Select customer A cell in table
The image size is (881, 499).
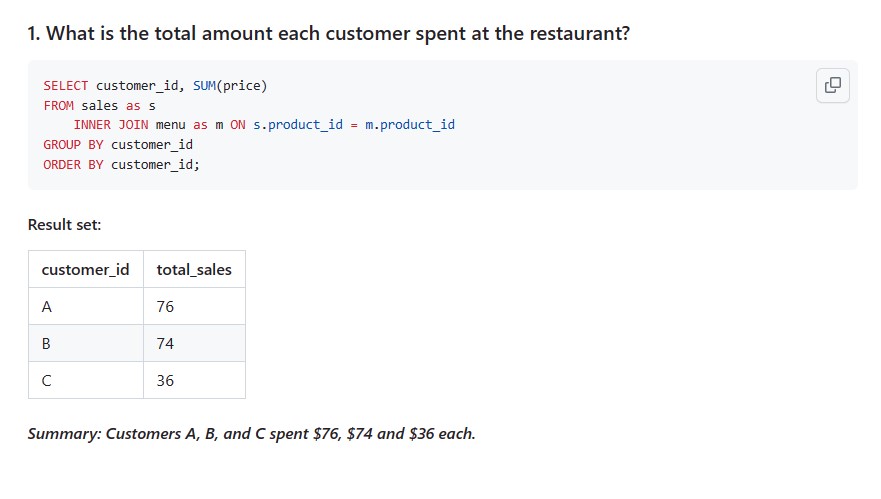tap(85, 306)
